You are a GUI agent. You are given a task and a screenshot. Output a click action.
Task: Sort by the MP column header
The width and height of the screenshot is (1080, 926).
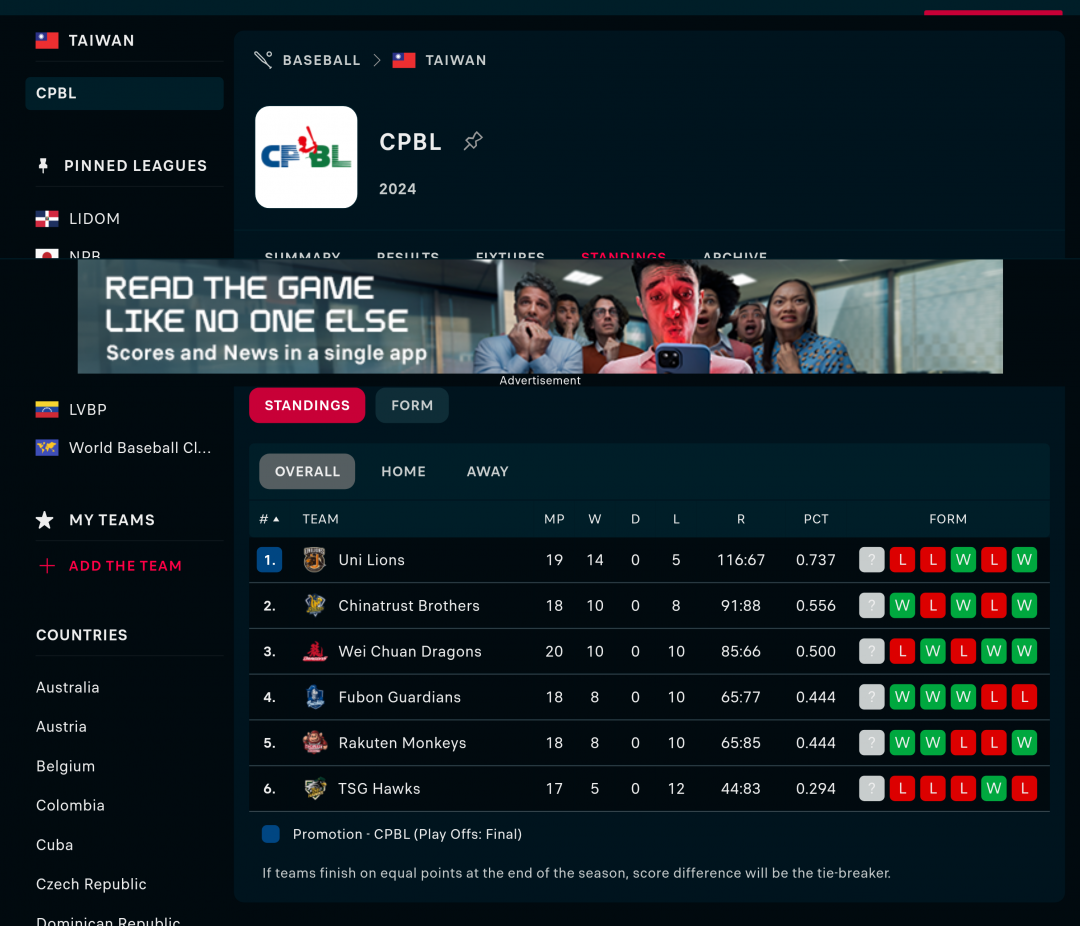[x=554, y=519]
